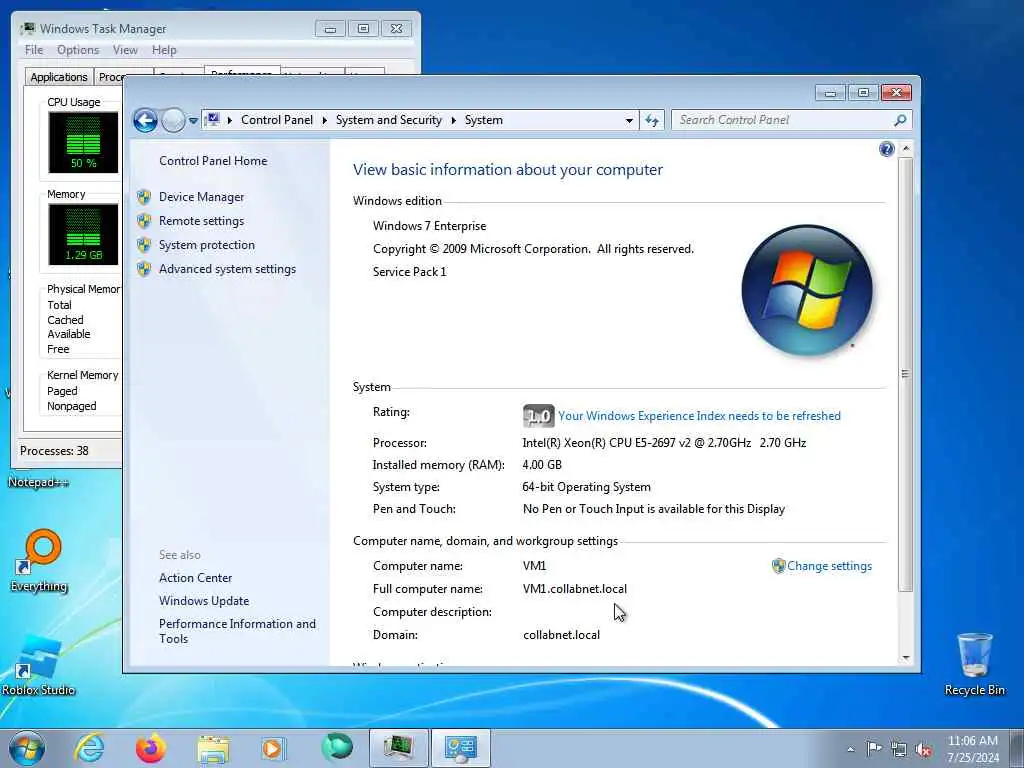
Task: Open Windows Explorer folder taskbar icon
Action: [x=213, y=748]
